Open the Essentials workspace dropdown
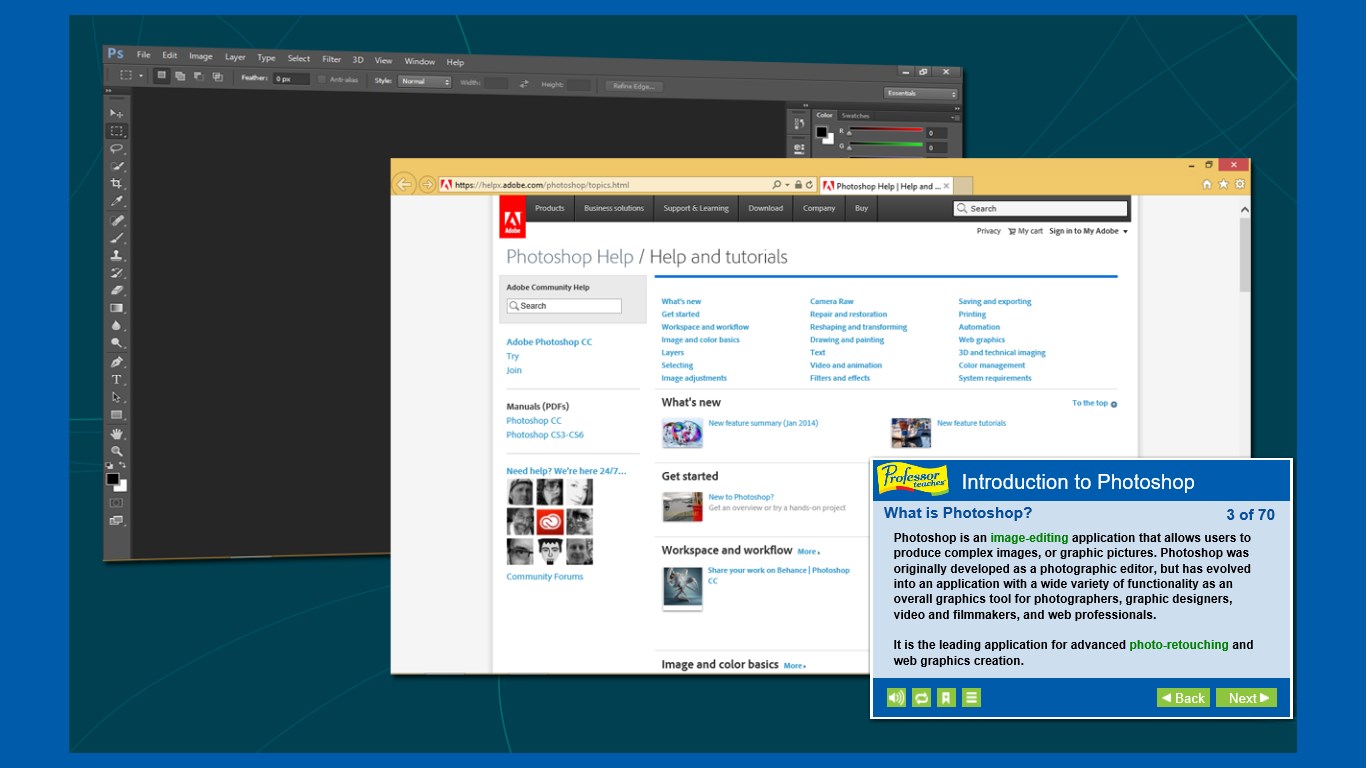The height and width of the screenshot is (768, 1366). (921, 94)
